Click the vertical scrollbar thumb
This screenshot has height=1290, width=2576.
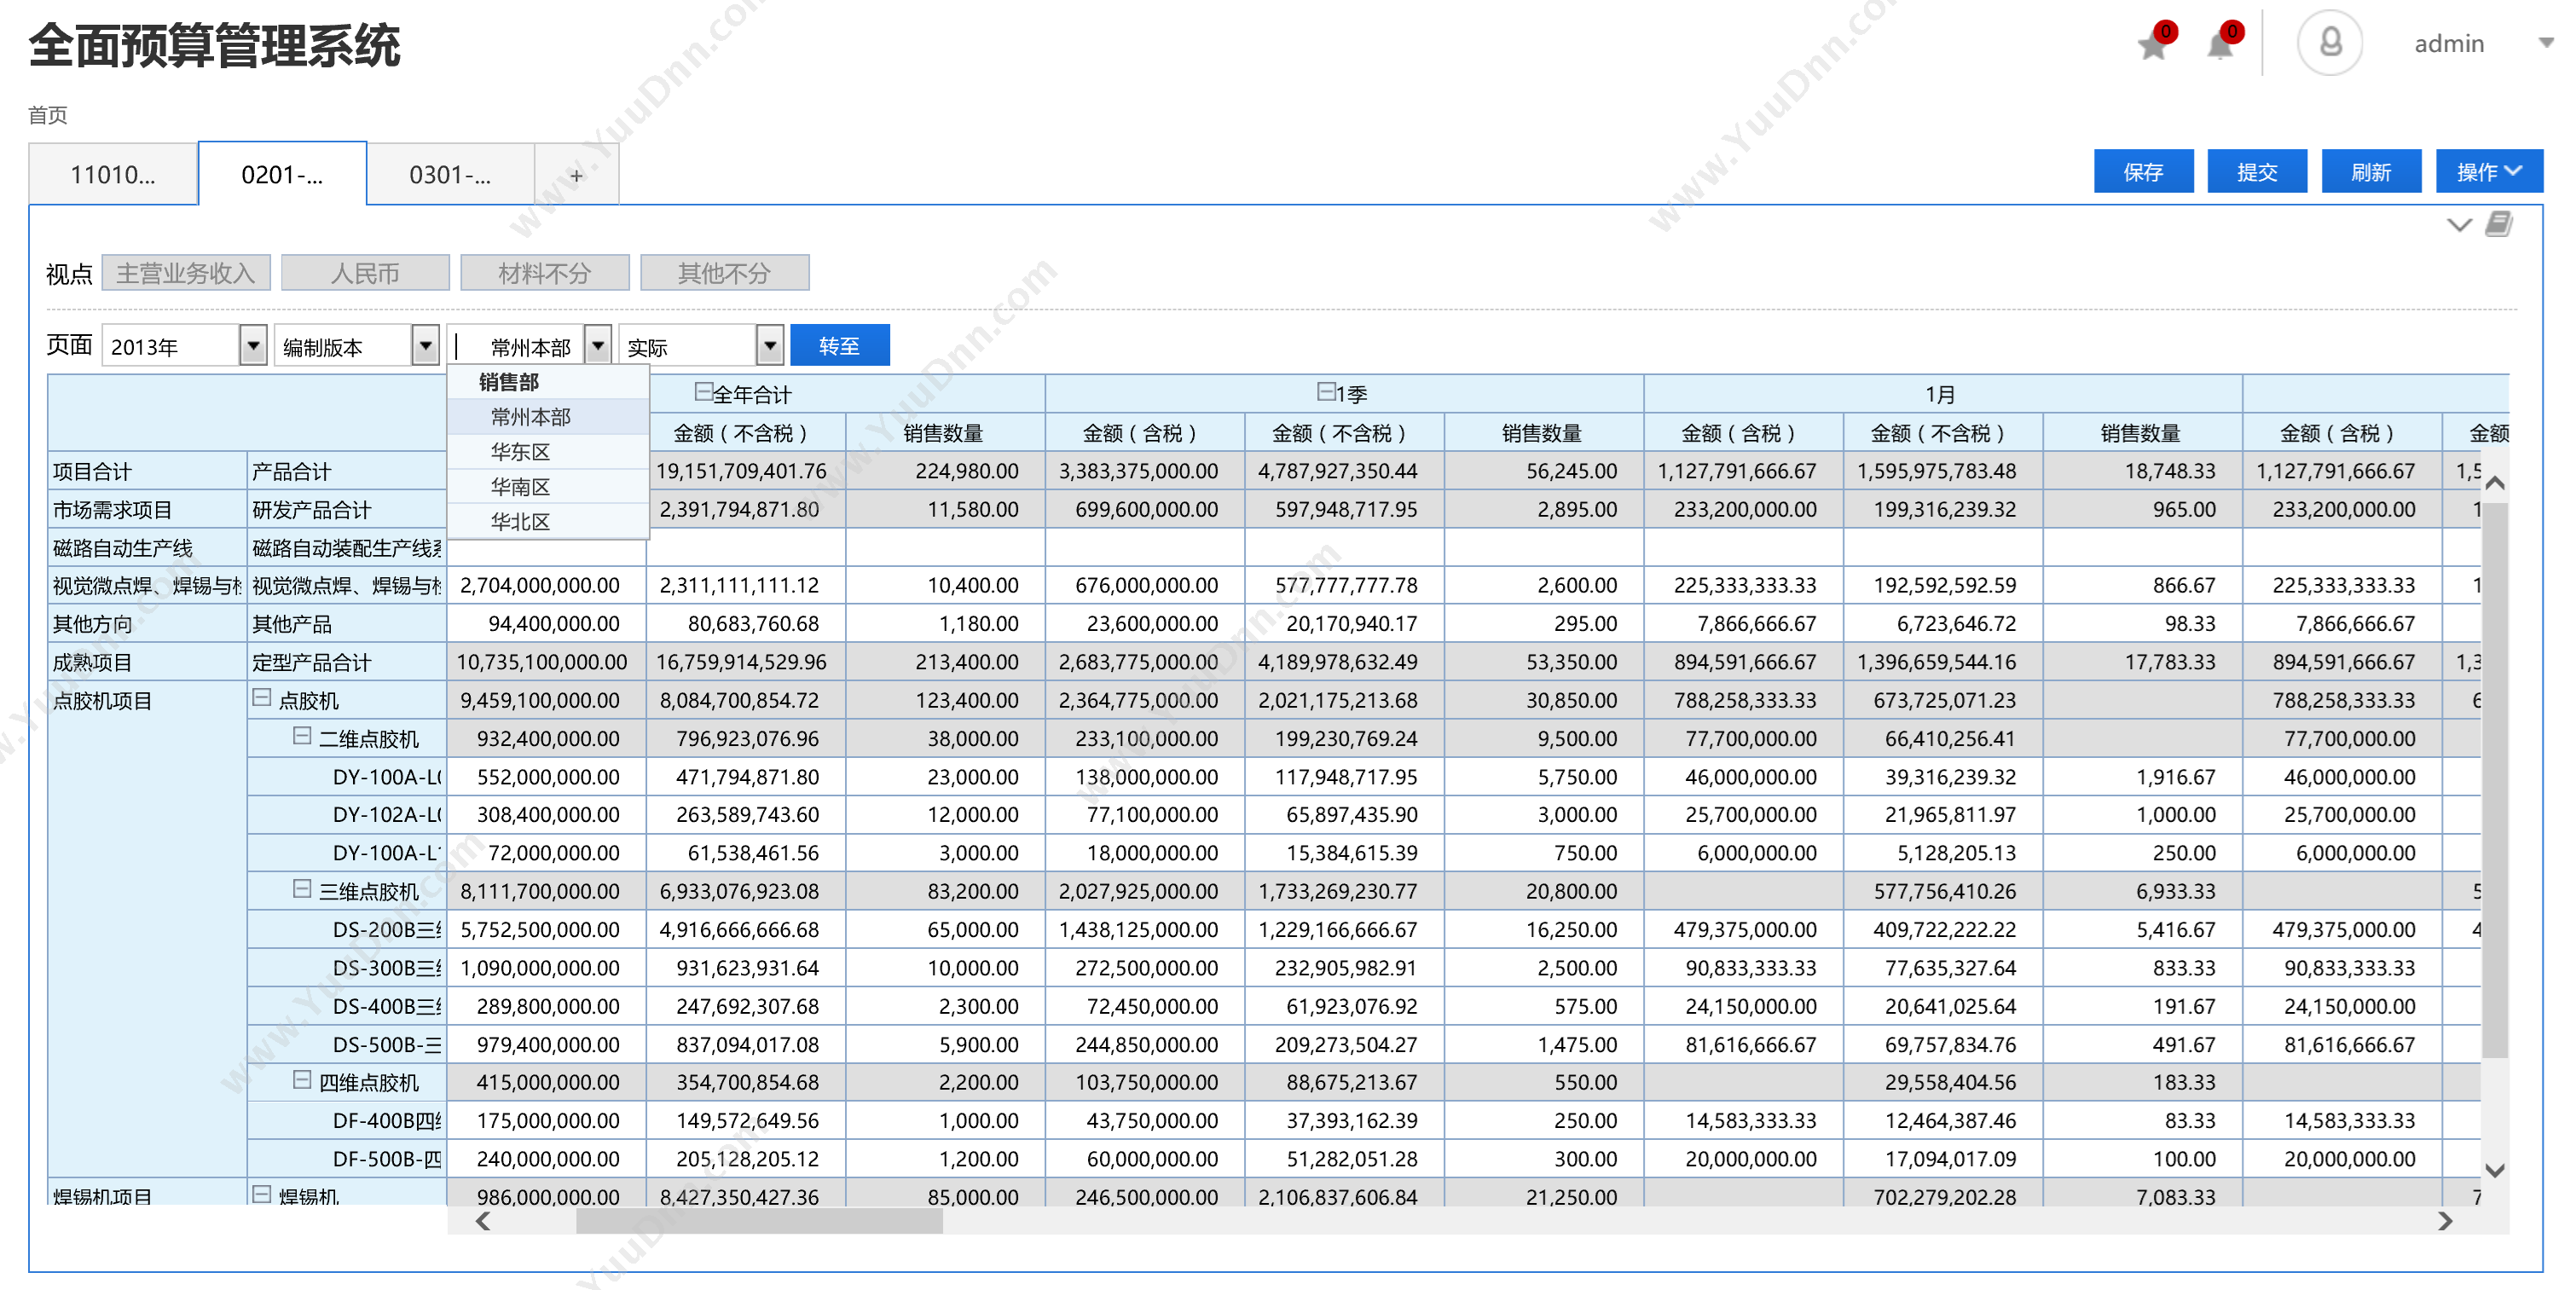pyautogui.click(x=2495, y=780)
